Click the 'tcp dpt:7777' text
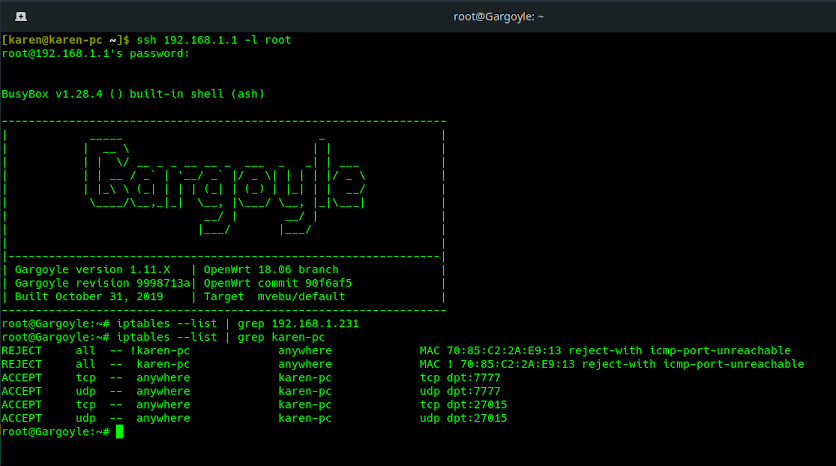 tap(460, 377)
